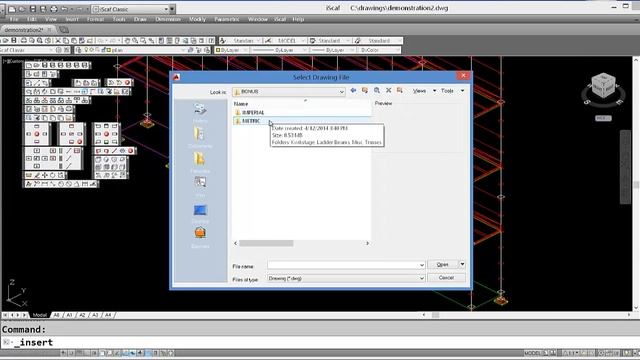Click the Cancel button in dialog
This screenshot has width=640, height=360.
click(446, 278)
